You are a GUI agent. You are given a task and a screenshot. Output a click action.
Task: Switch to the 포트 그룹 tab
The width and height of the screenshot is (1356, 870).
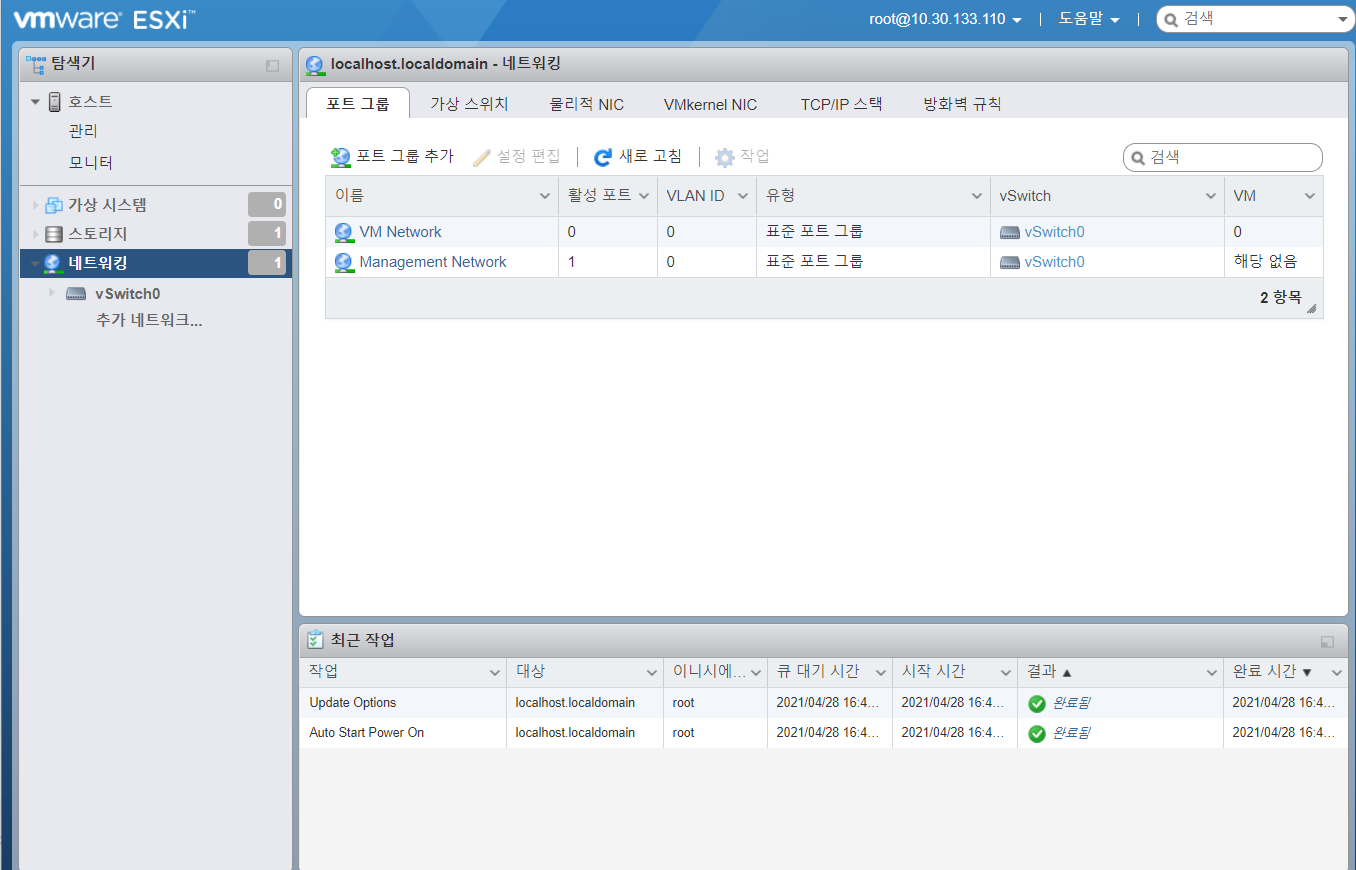coord(357,103)
